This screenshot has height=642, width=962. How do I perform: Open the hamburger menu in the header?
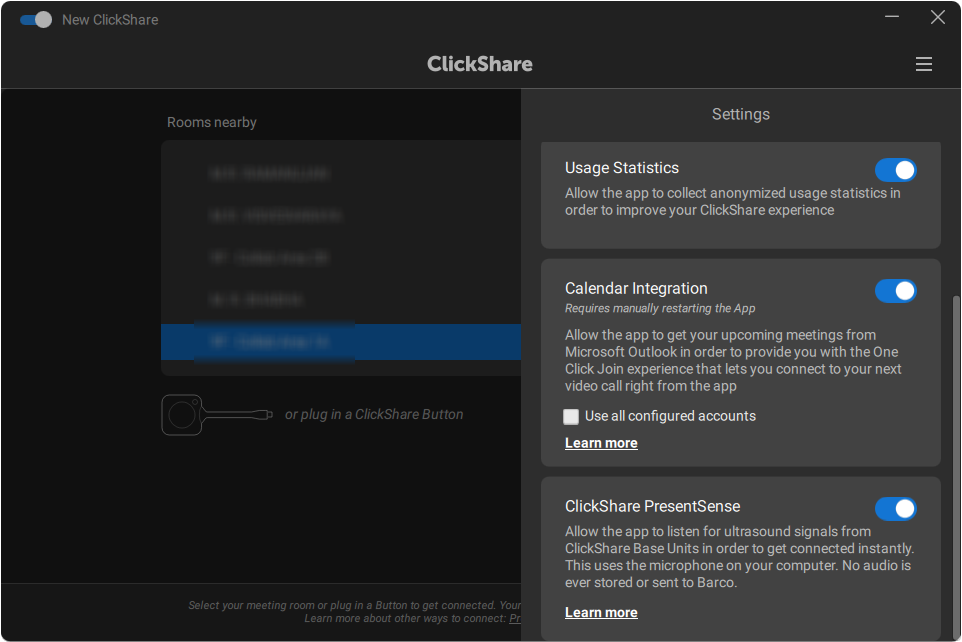tap(923, 64)
